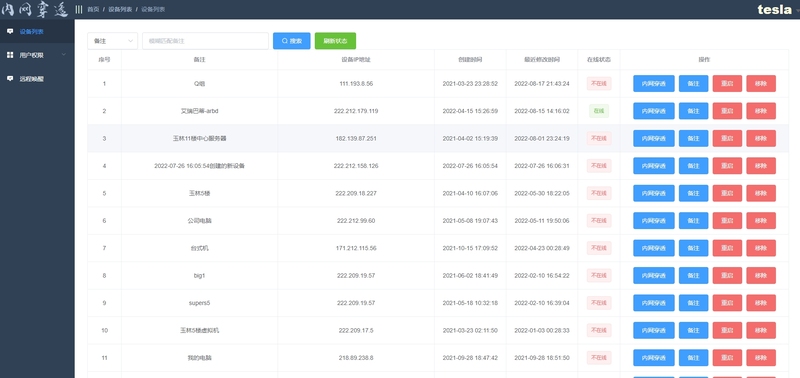Screen dimensions: 800x378
Task: Remove the 艾瑞巴蒂-arbd device with 移除
Action: tap(761, 111)
